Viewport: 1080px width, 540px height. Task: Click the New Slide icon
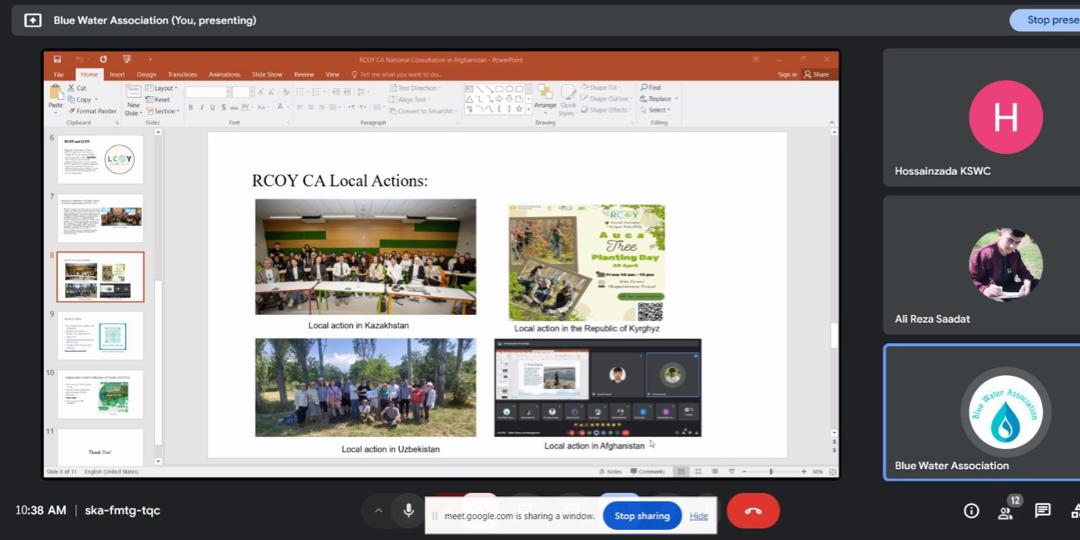coord(133,99)
